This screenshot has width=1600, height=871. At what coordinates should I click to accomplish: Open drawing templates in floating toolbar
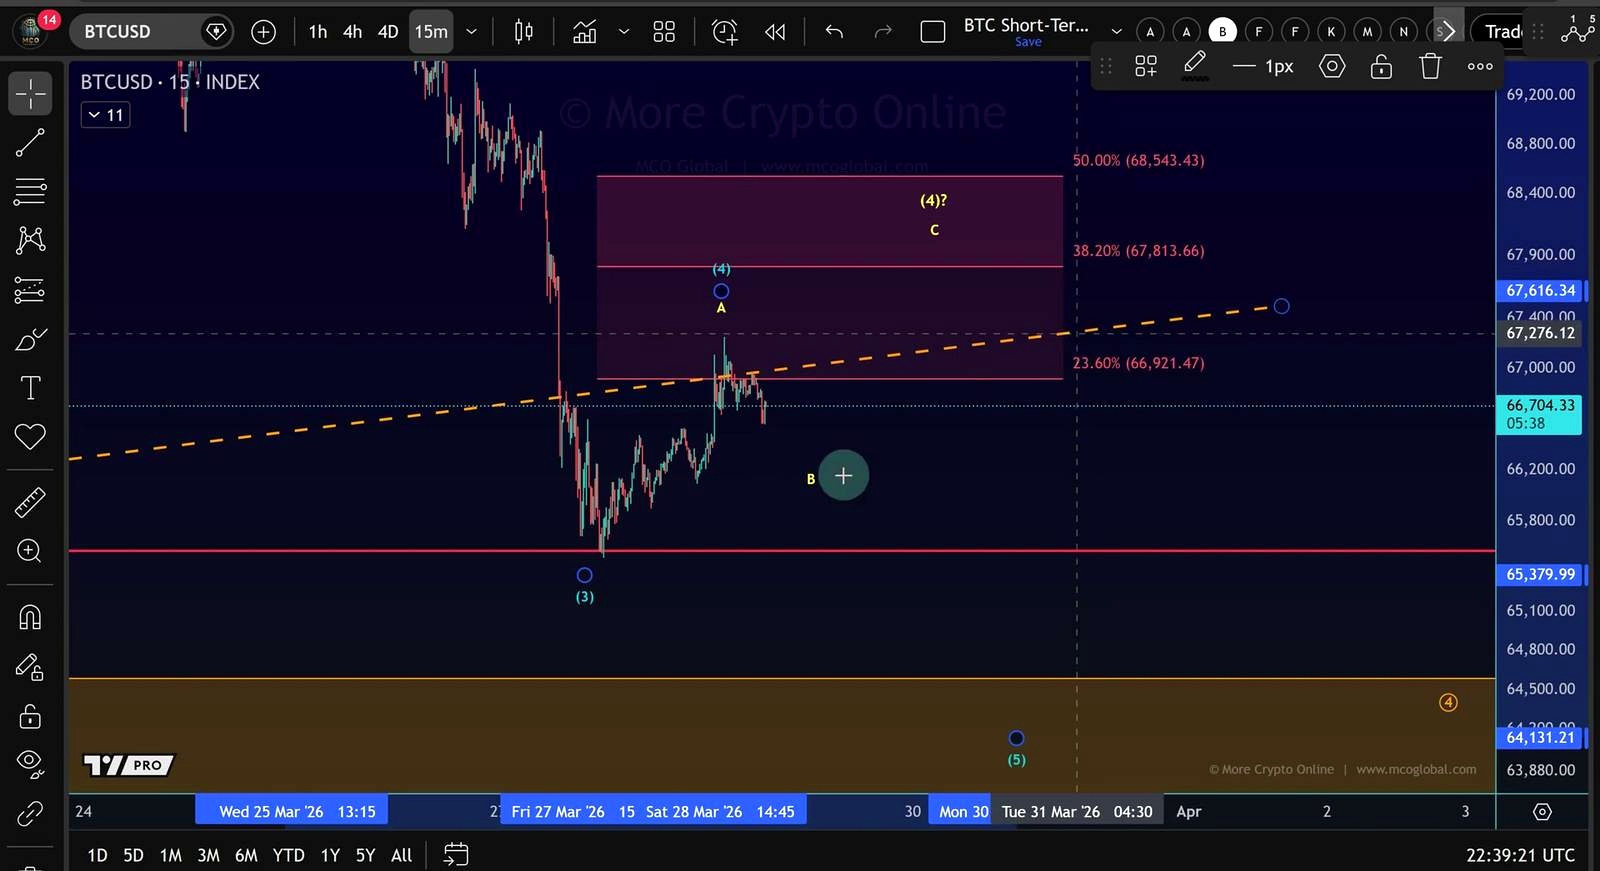pos(1146,67)
